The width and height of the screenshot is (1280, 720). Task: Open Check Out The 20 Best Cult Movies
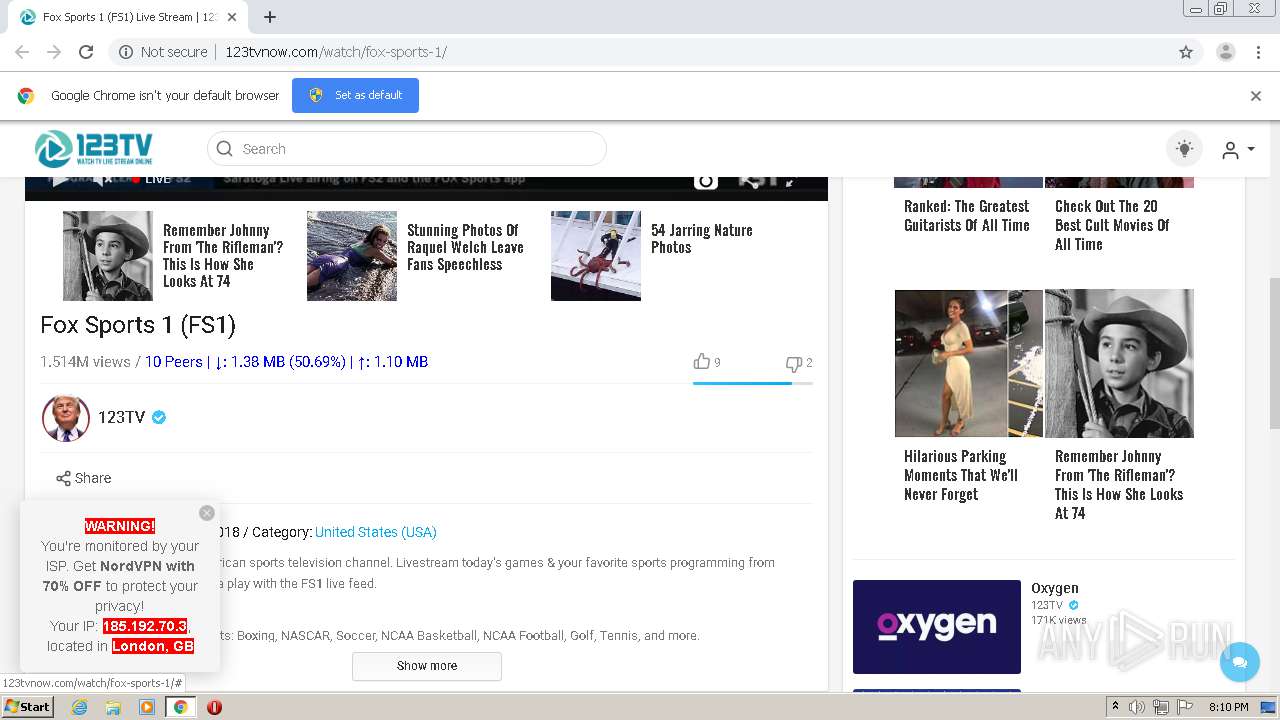[1112, 225]
